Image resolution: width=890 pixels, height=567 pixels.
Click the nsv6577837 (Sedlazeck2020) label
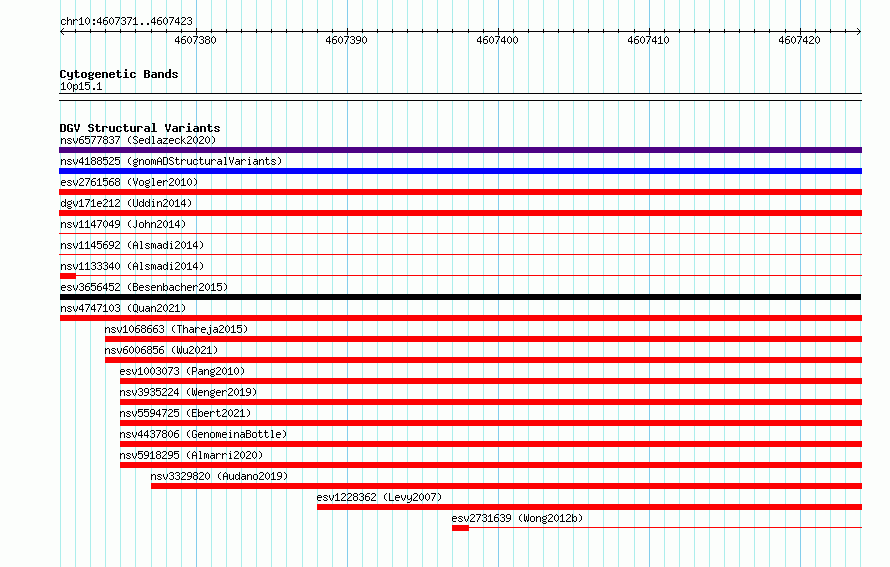click(138, 140)
